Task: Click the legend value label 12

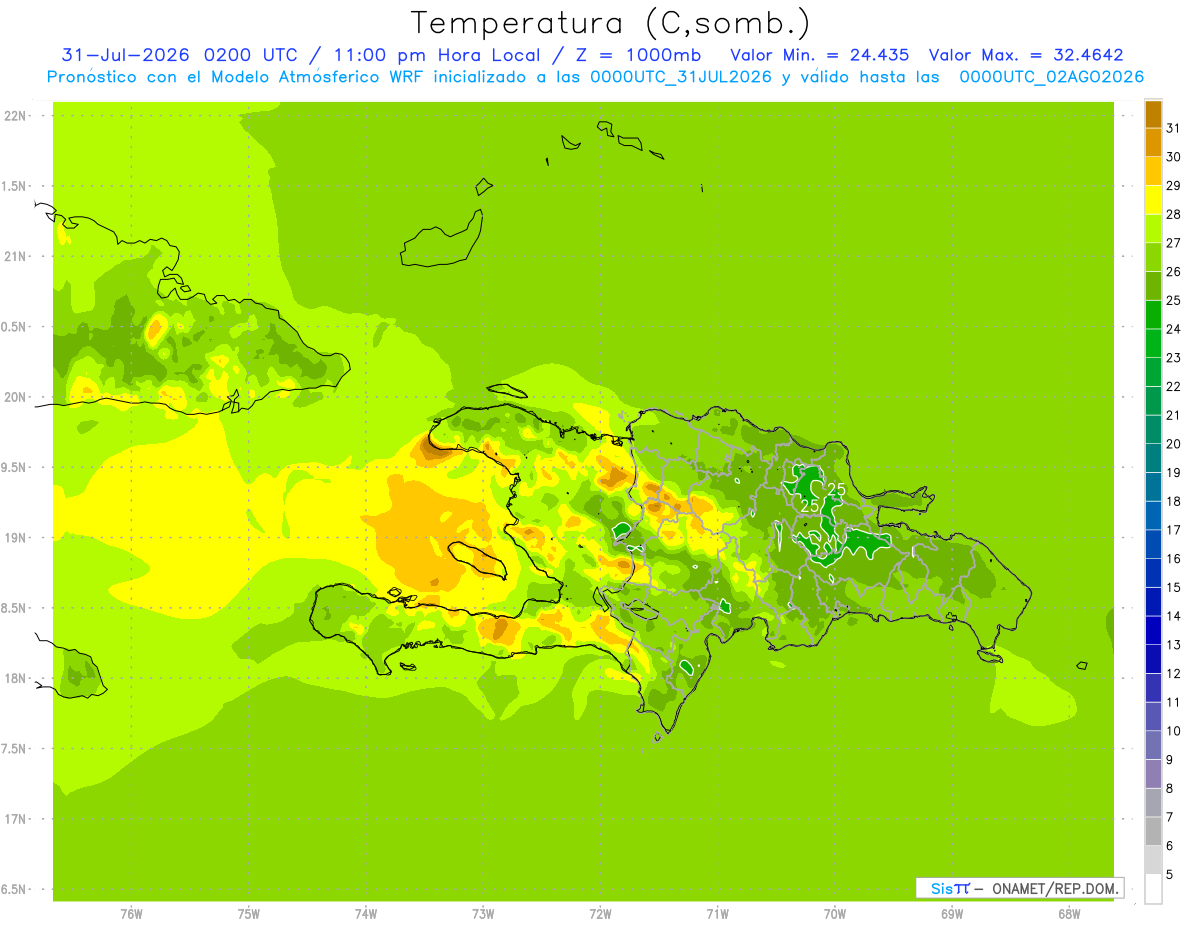Action: (x=1173, y=673)
